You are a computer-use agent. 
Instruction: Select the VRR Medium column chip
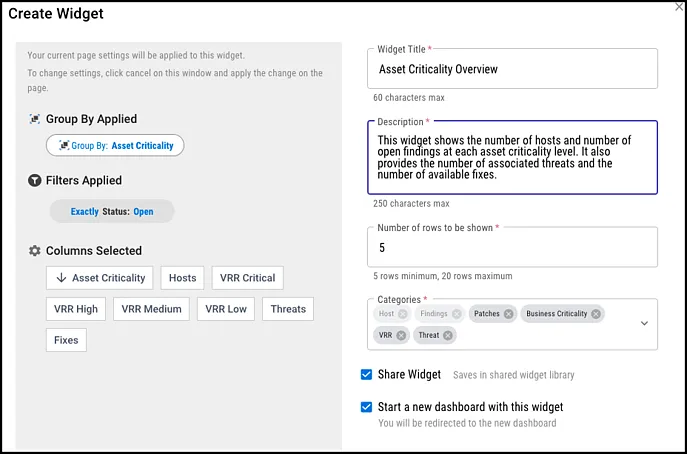pos(151,309)
